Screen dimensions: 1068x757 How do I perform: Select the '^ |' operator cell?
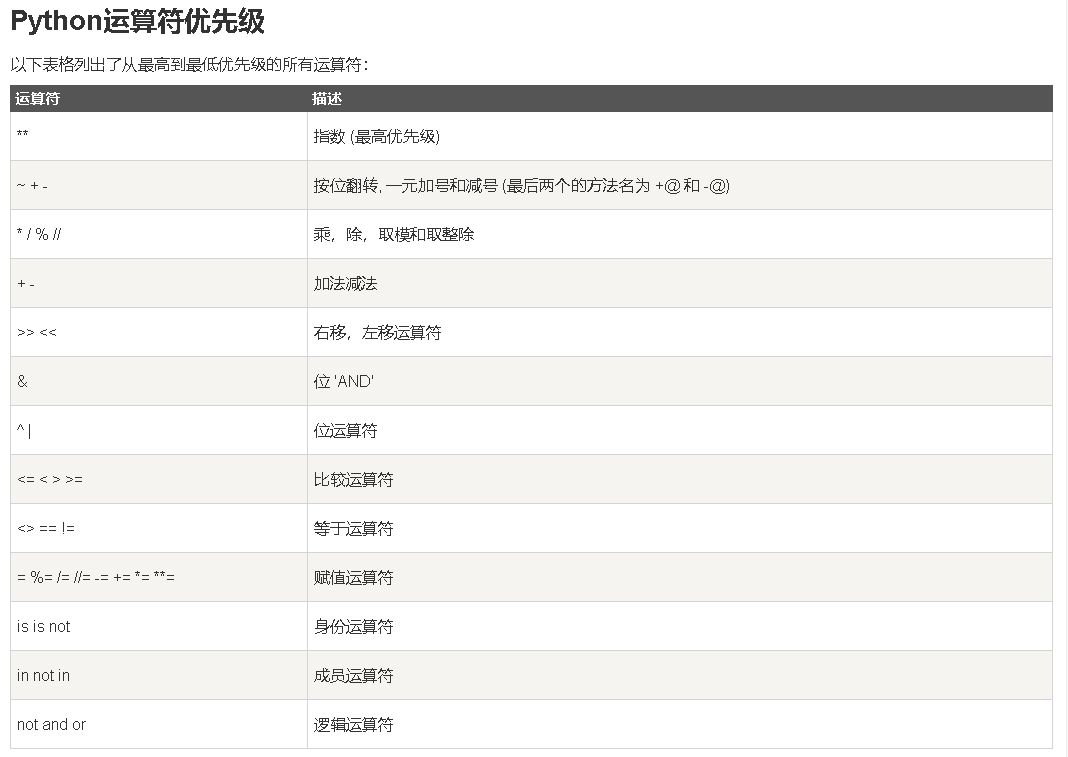159,431
